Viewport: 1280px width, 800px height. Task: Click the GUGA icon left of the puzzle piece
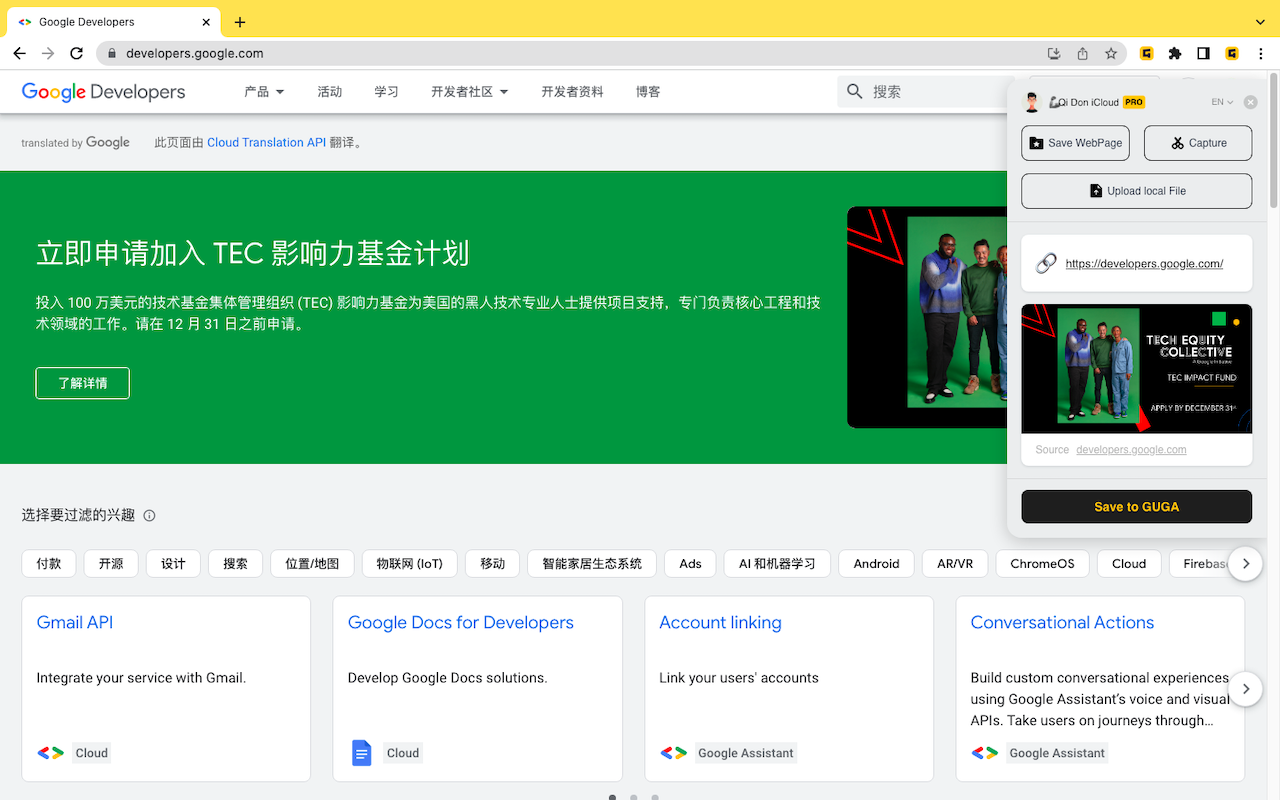tap(1147, 53)
